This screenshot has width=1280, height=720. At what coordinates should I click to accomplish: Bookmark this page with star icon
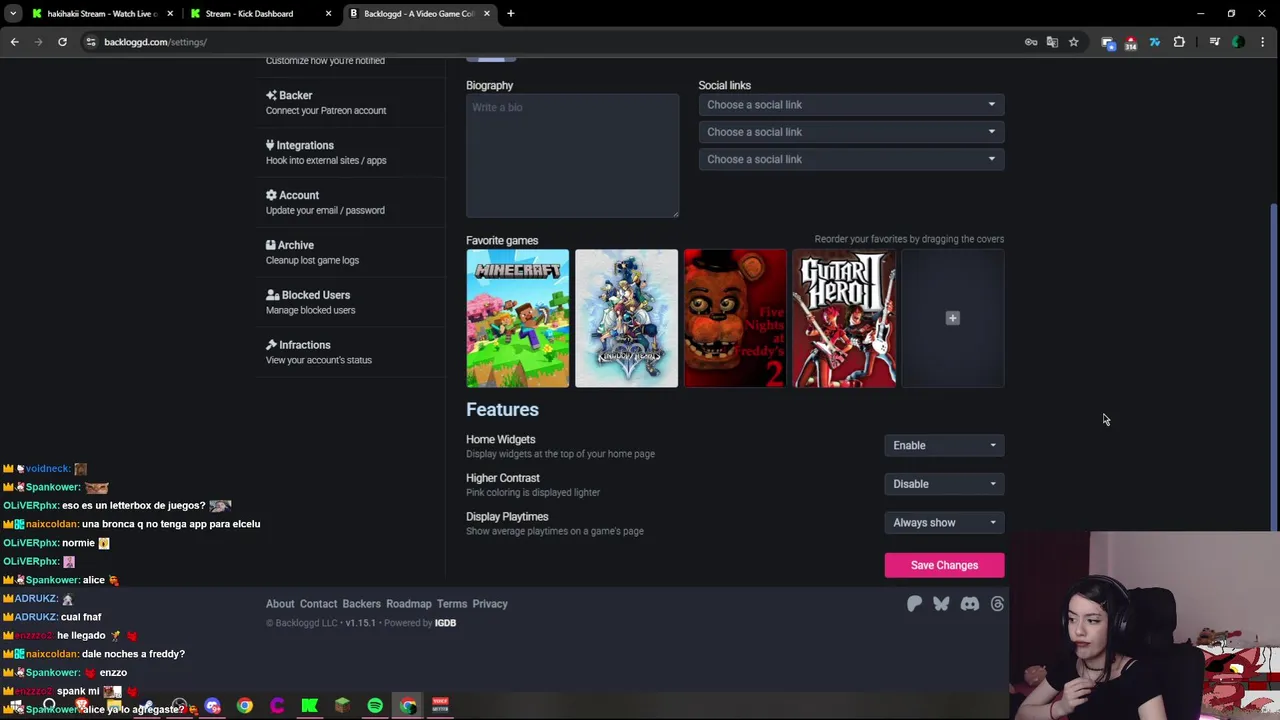pyautogui.click(x=1073, y=42)
